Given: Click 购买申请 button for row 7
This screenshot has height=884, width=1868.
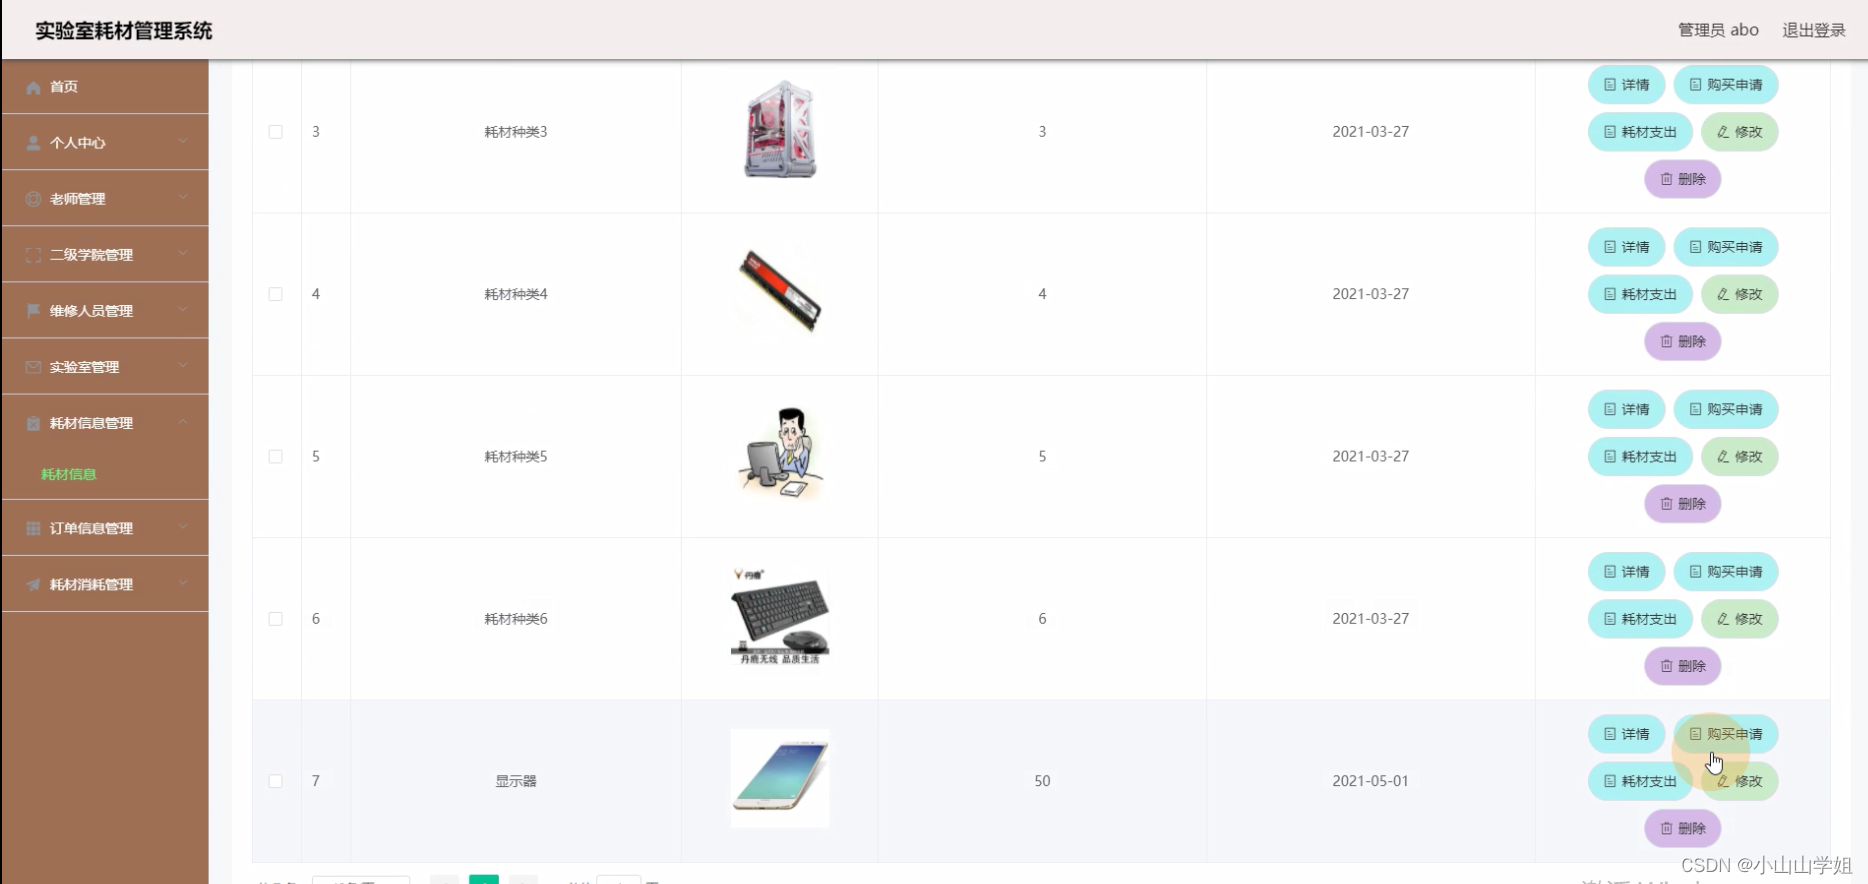Looking at the screenshot, I should click(1726, 734).
